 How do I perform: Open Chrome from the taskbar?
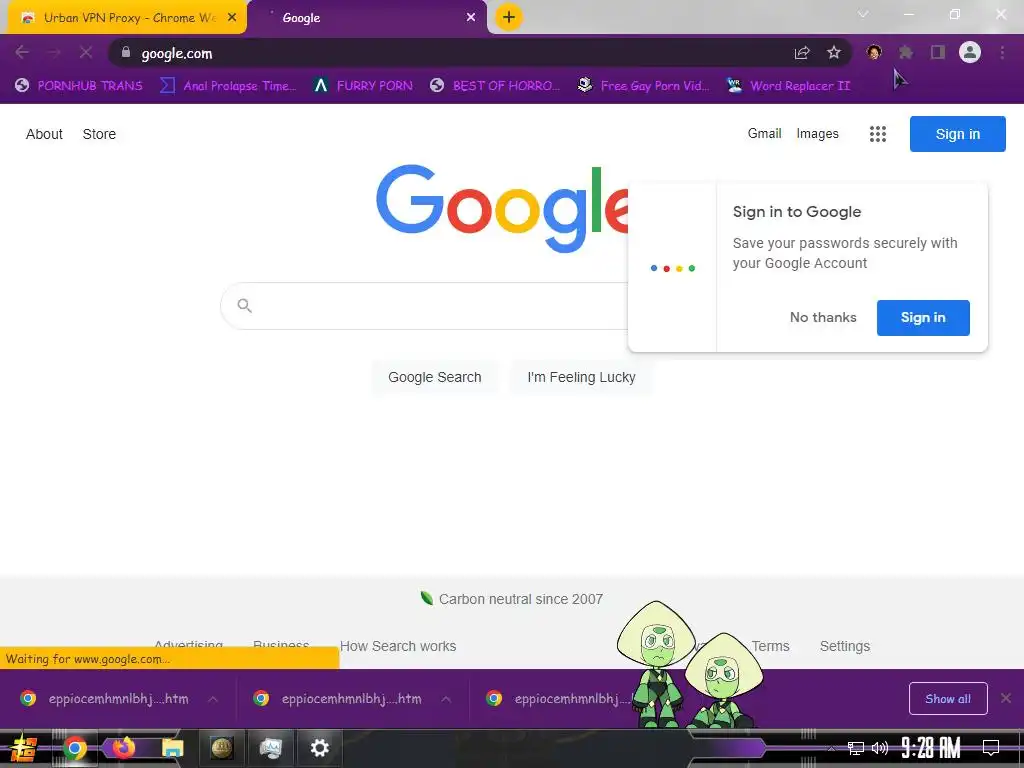[x=74, y=748]
